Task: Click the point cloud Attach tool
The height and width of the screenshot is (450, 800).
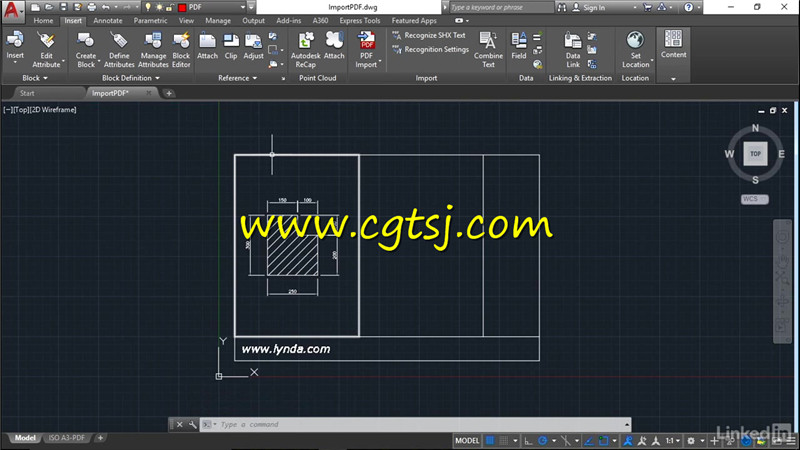Action: tap(334, 46)
